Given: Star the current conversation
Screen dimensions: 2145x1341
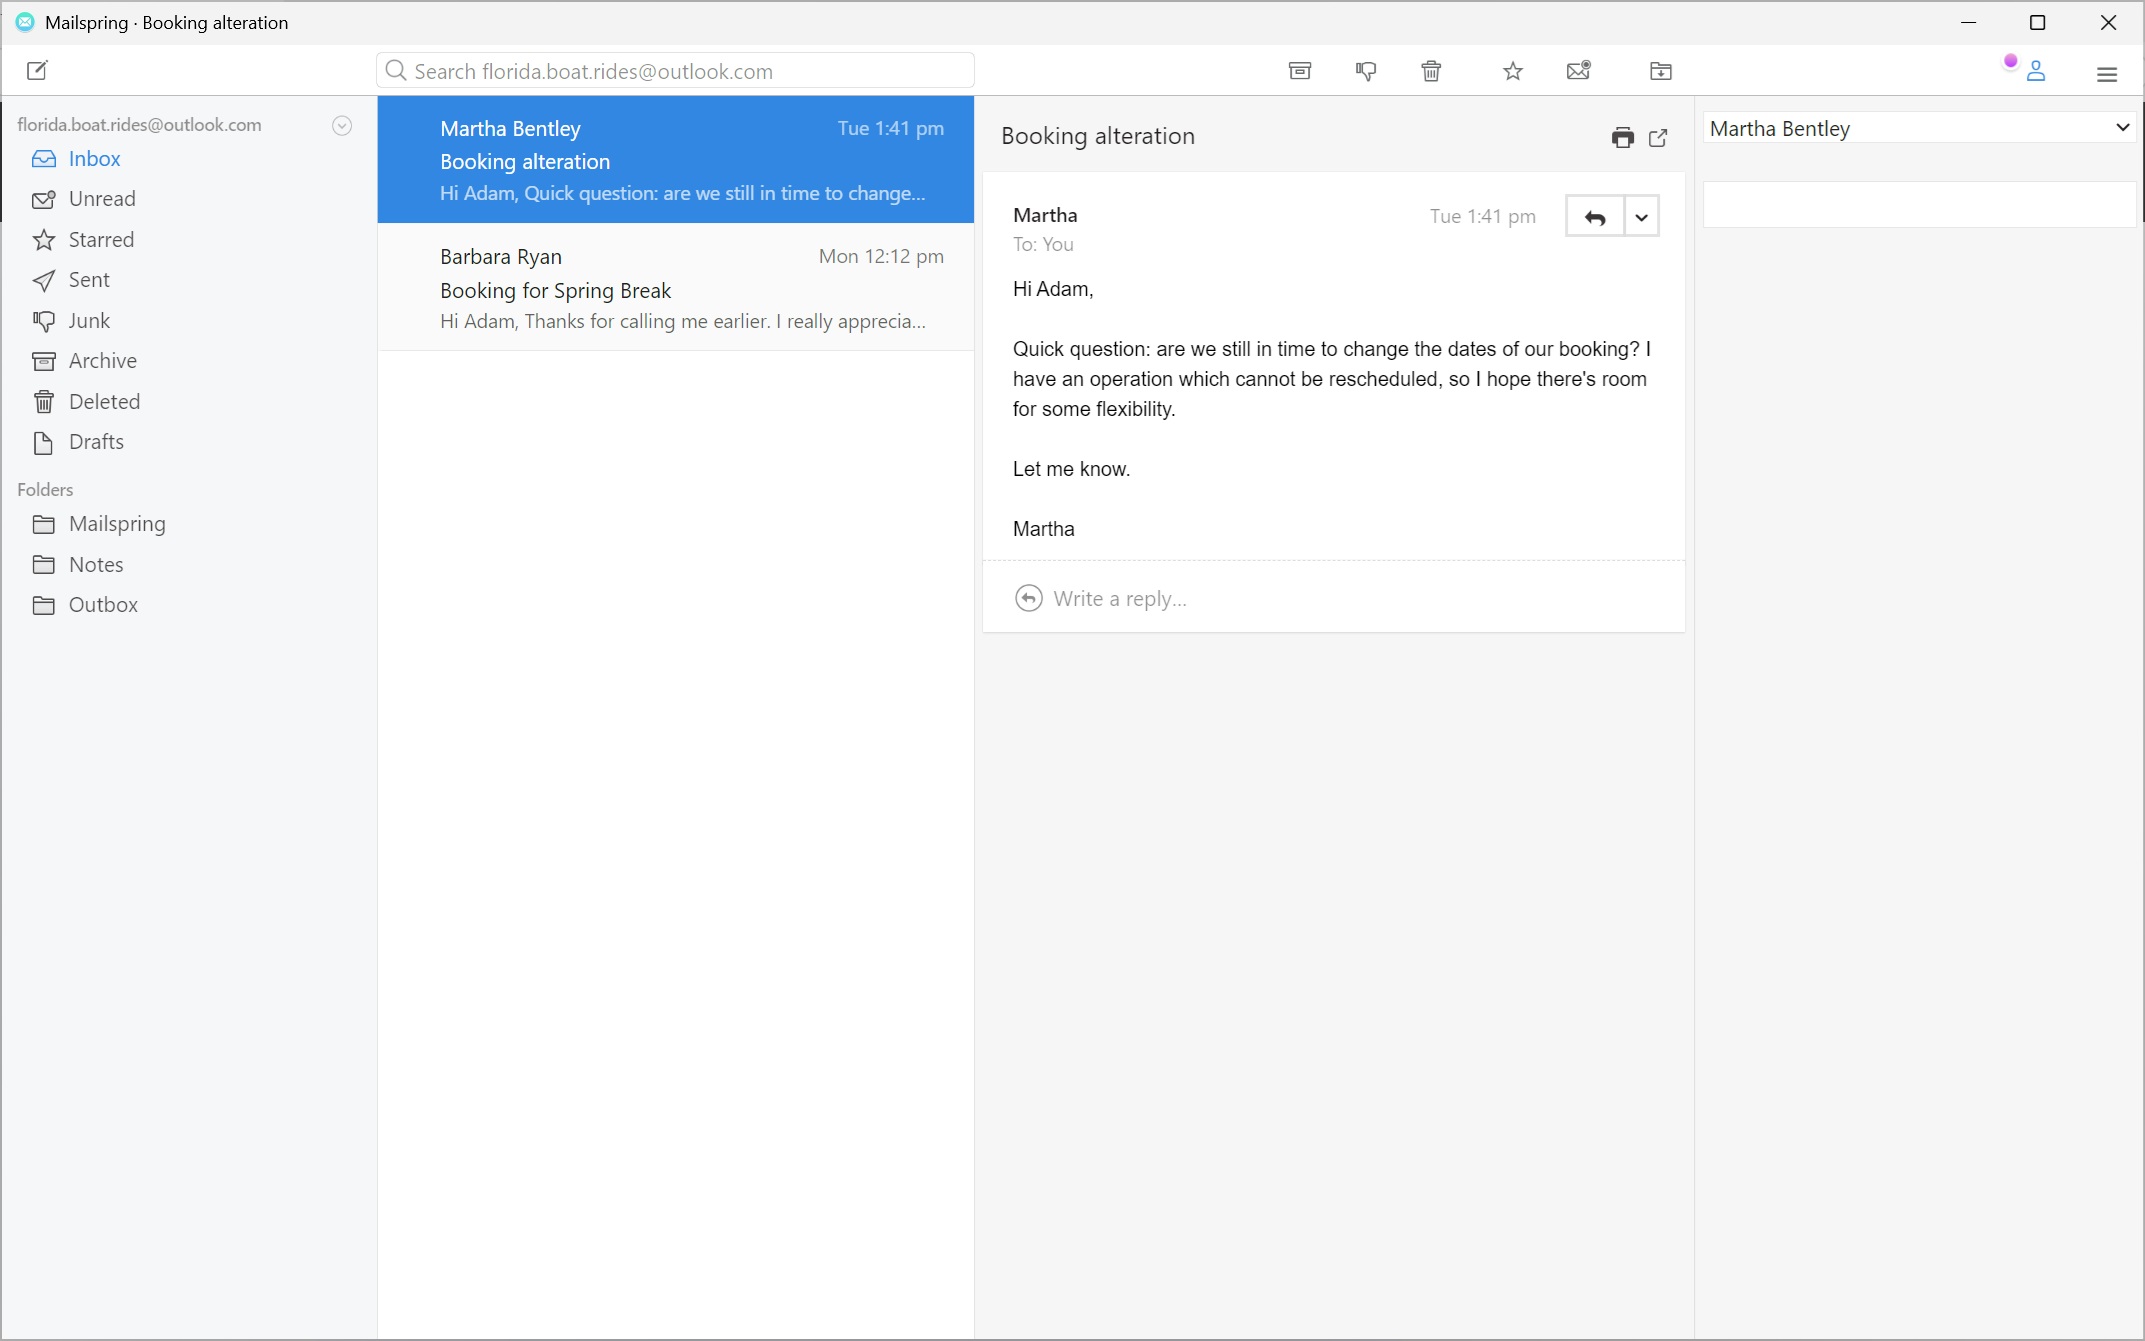Looking at the screenshot, I should (x=1512, y=70).
